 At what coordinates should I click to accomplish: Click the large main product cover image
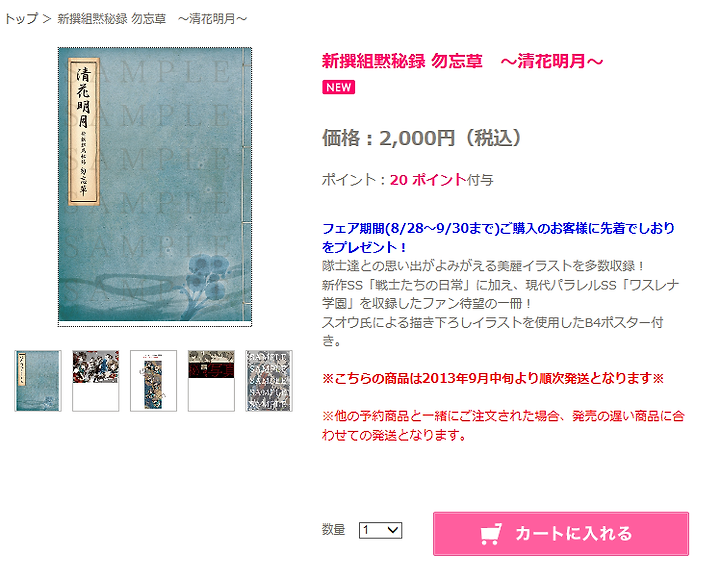(x=155, y=187)
